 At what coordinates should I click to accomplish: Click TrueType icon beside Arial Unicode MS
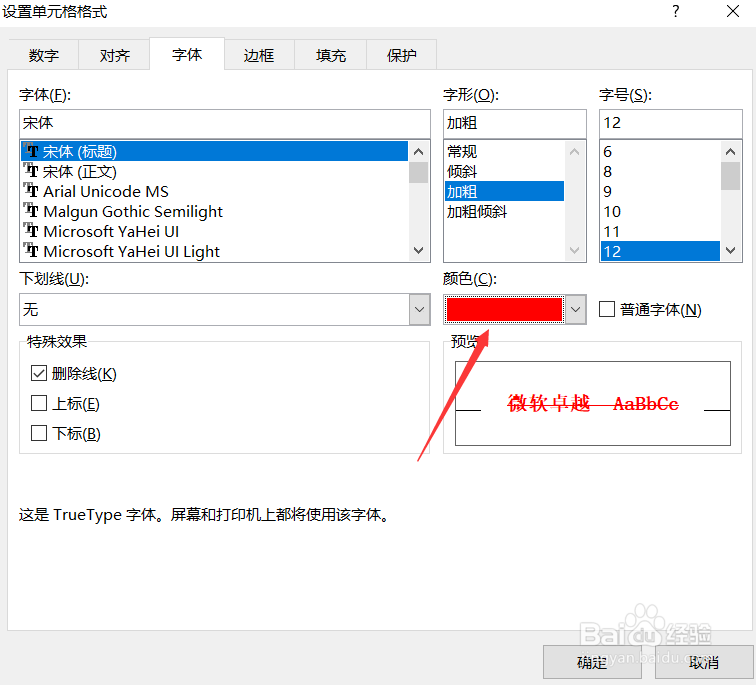click(31, 190)
